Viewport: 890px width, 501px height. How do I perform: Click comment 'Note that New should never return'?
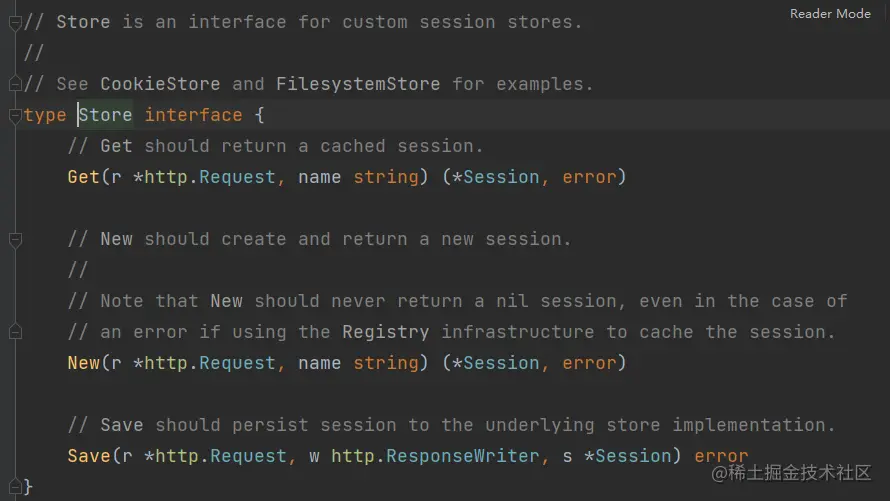click(457, 301)
